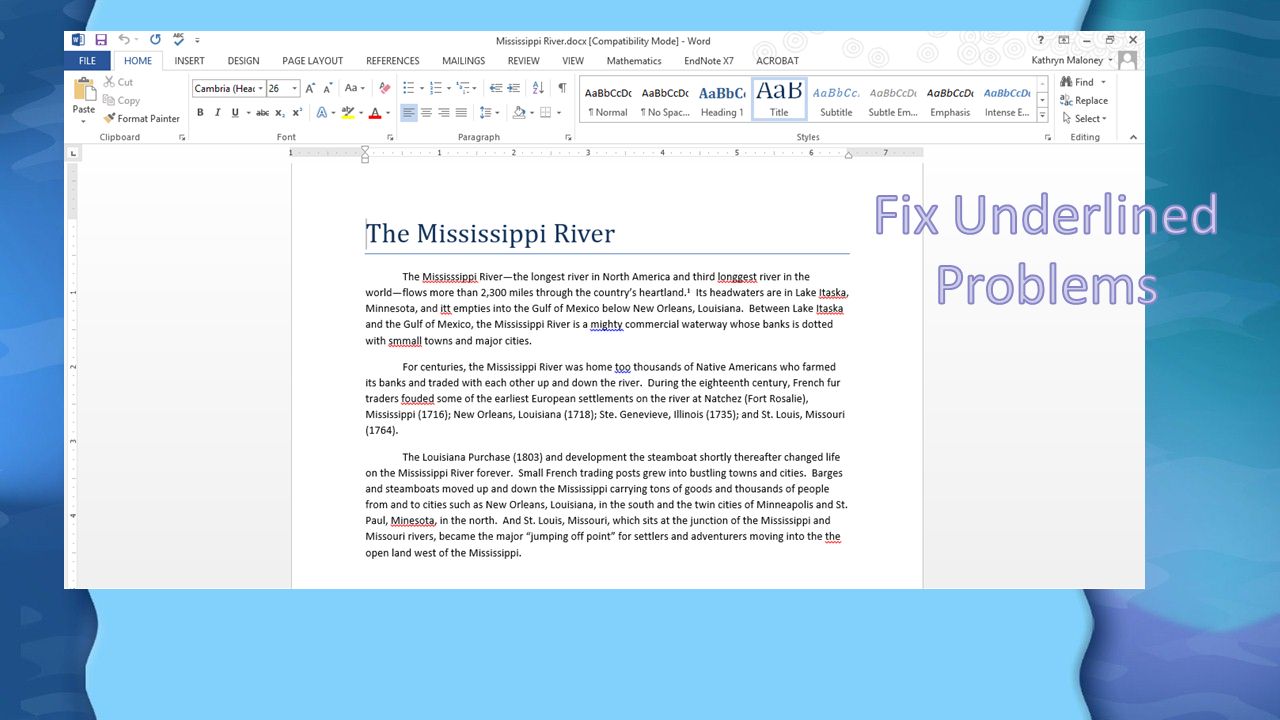Toggle Underline formatting
Viewport: 1280px width, 720px height.
click(x=235, y=113)
